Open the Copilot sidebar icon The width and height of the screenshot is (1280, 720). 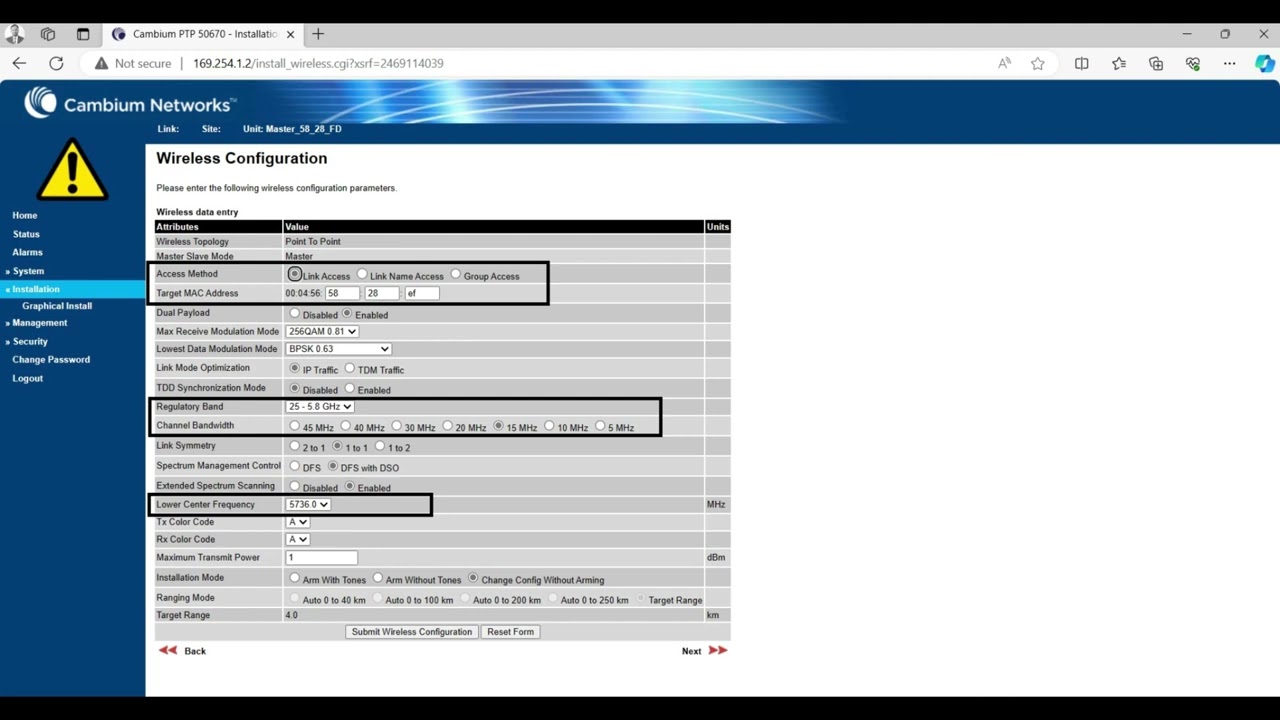pyautogui.click(x=1265, y=63)
